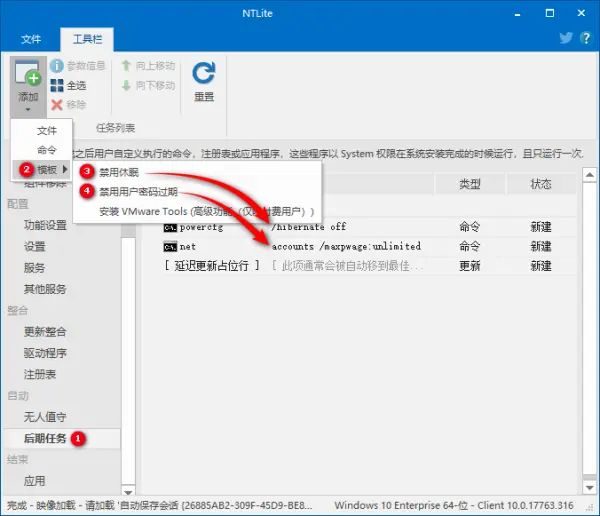Open 设置 in the sidebar
The width and height of the screenshot is (600, 516).
pos(34,246)
